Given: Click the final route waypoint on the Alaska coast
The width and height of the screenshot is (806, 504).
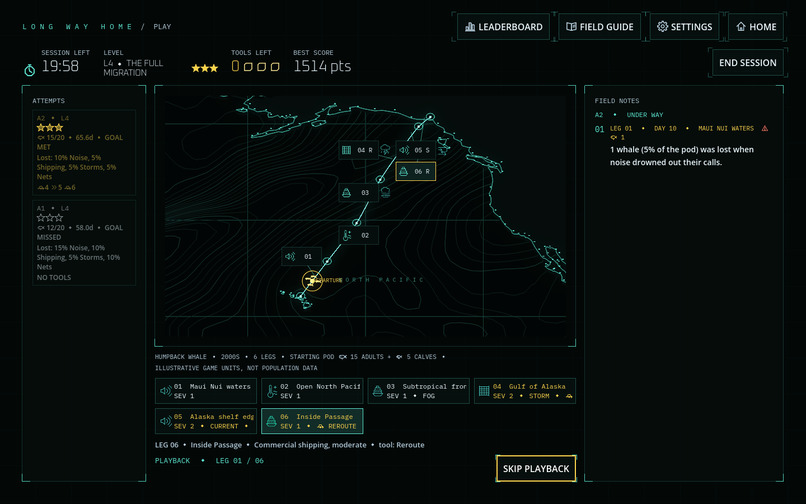Looking at the screenshot, I should [x=430, y=117].
